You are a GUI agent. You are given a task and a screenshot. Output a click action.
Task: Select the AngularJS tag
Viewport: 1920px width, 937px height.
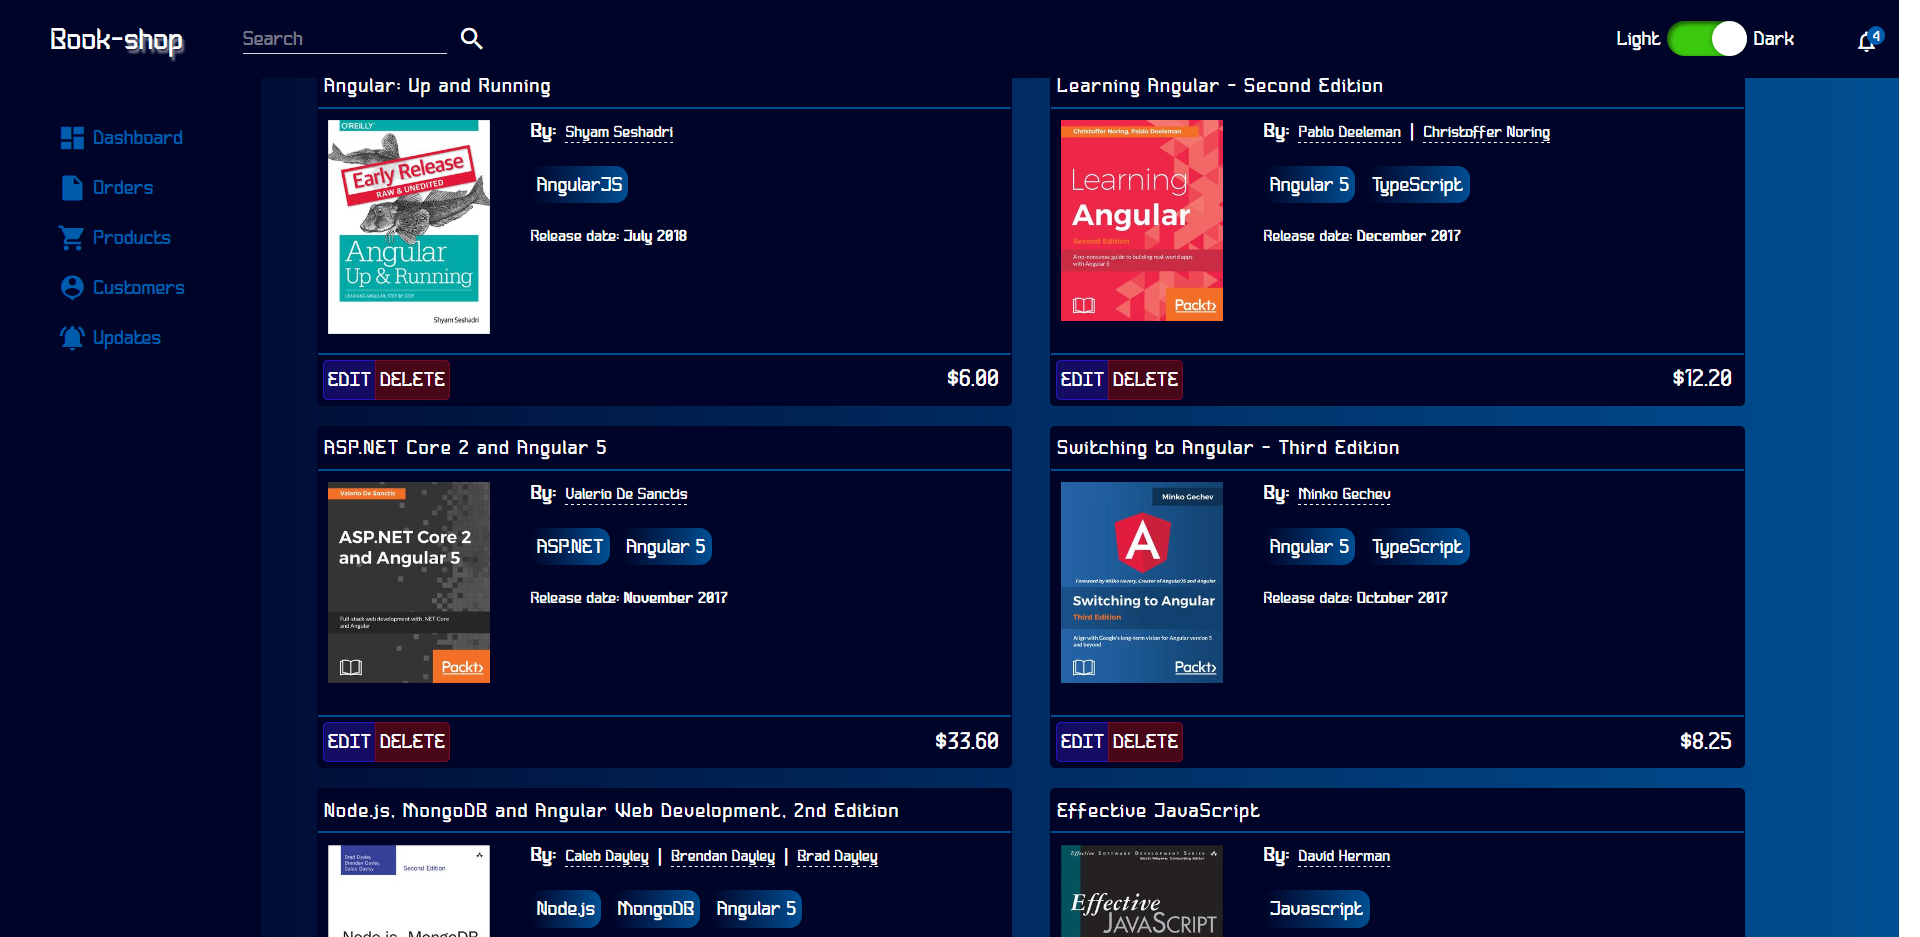(579, 185)
